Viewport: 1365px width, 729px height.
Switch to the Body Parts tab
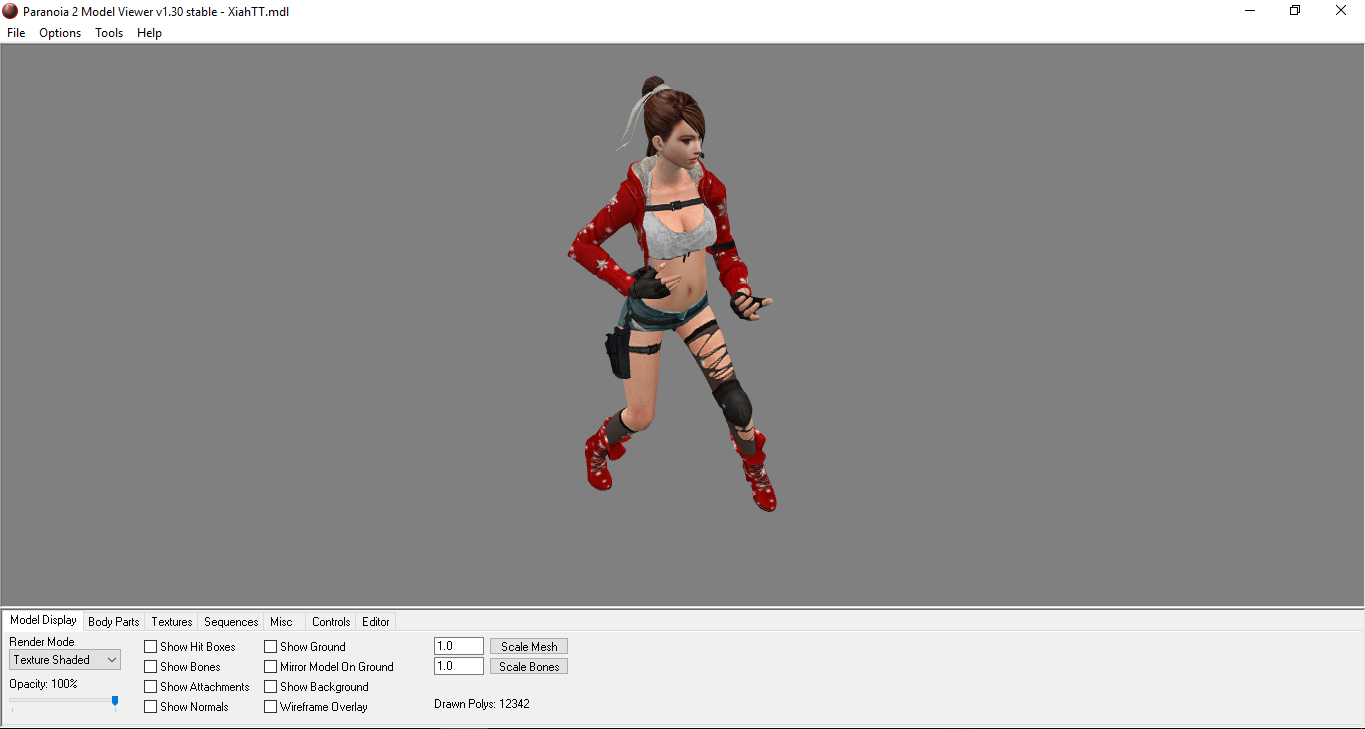coord(114,622)
